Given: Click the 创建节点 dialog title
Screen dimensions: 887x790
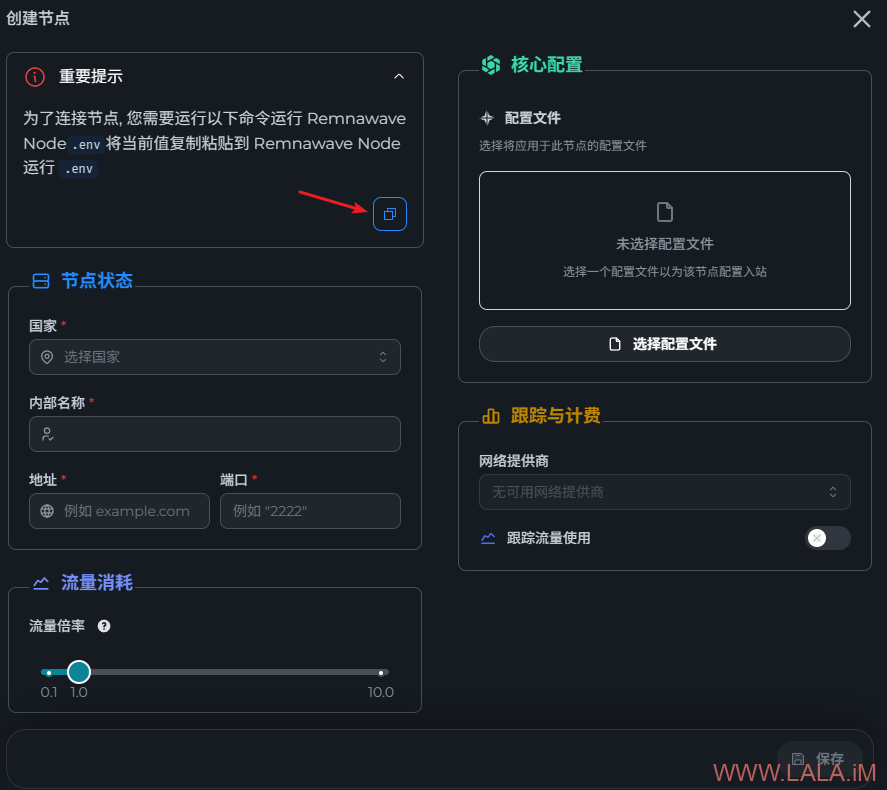Looking at the screenshot, I should click(38, 18).
